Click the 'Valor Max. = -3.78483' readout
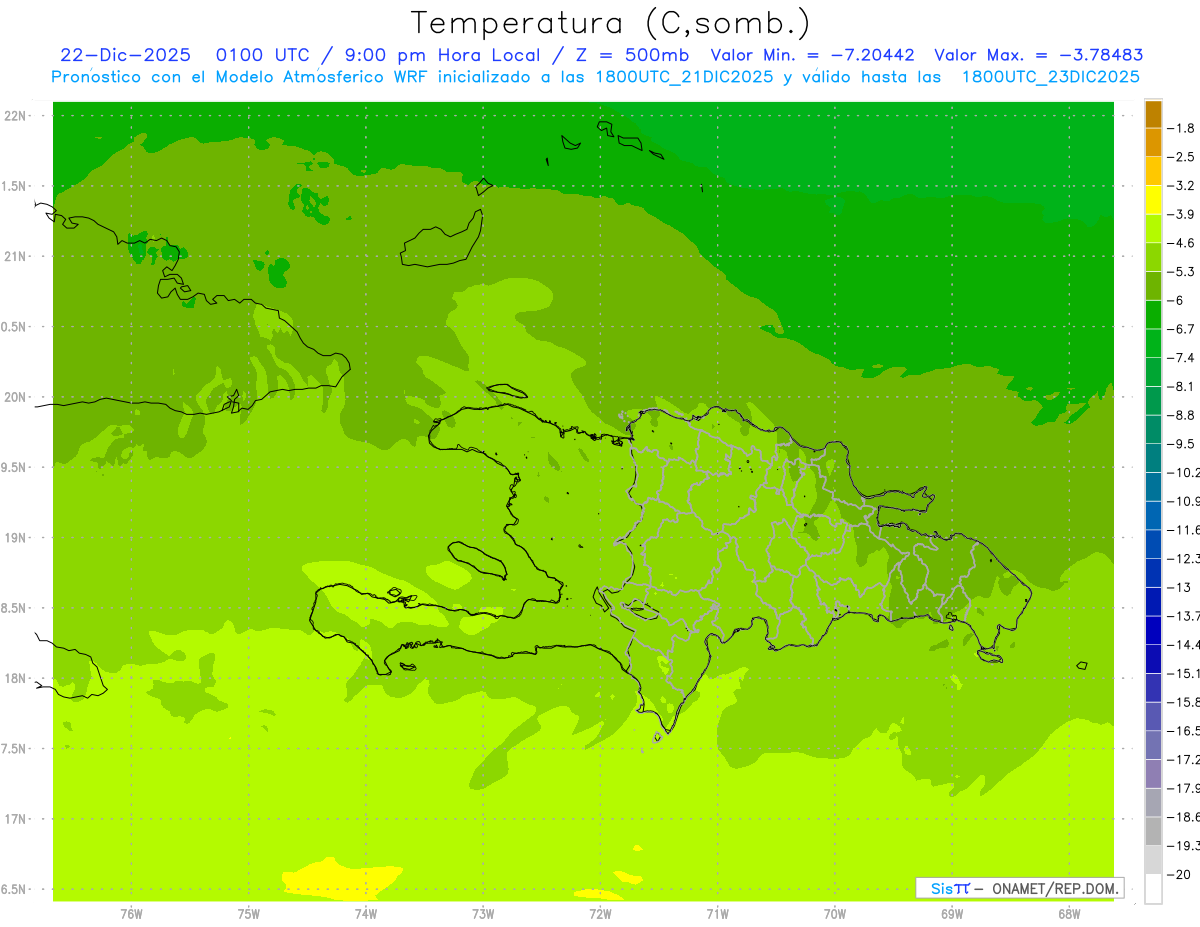The image size is (1200, 927). click(x=1038, y=55)
